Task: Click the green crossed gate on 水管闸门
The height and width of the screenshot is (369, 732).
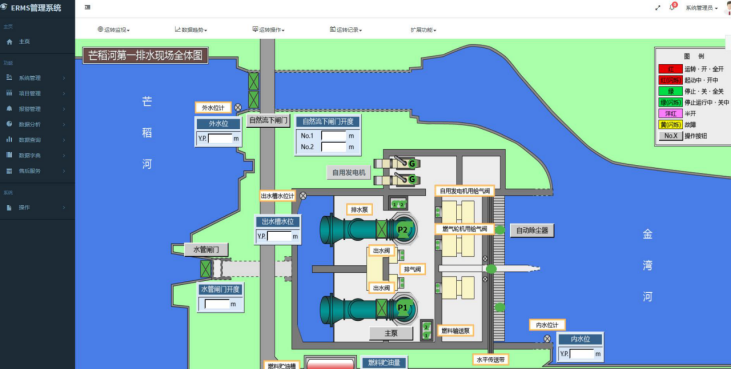Action: pyautogui.click(x=206, y=269)
